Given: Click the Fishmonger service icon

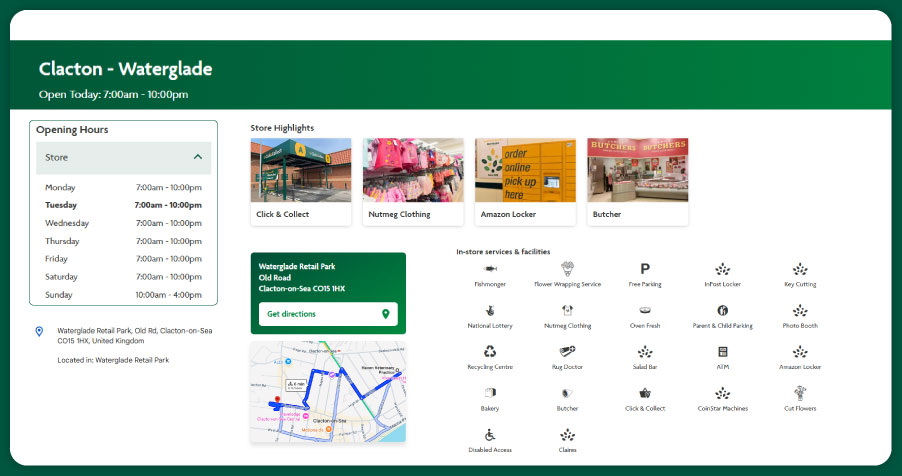Looking at the screenshot, I should click(490, 269).
